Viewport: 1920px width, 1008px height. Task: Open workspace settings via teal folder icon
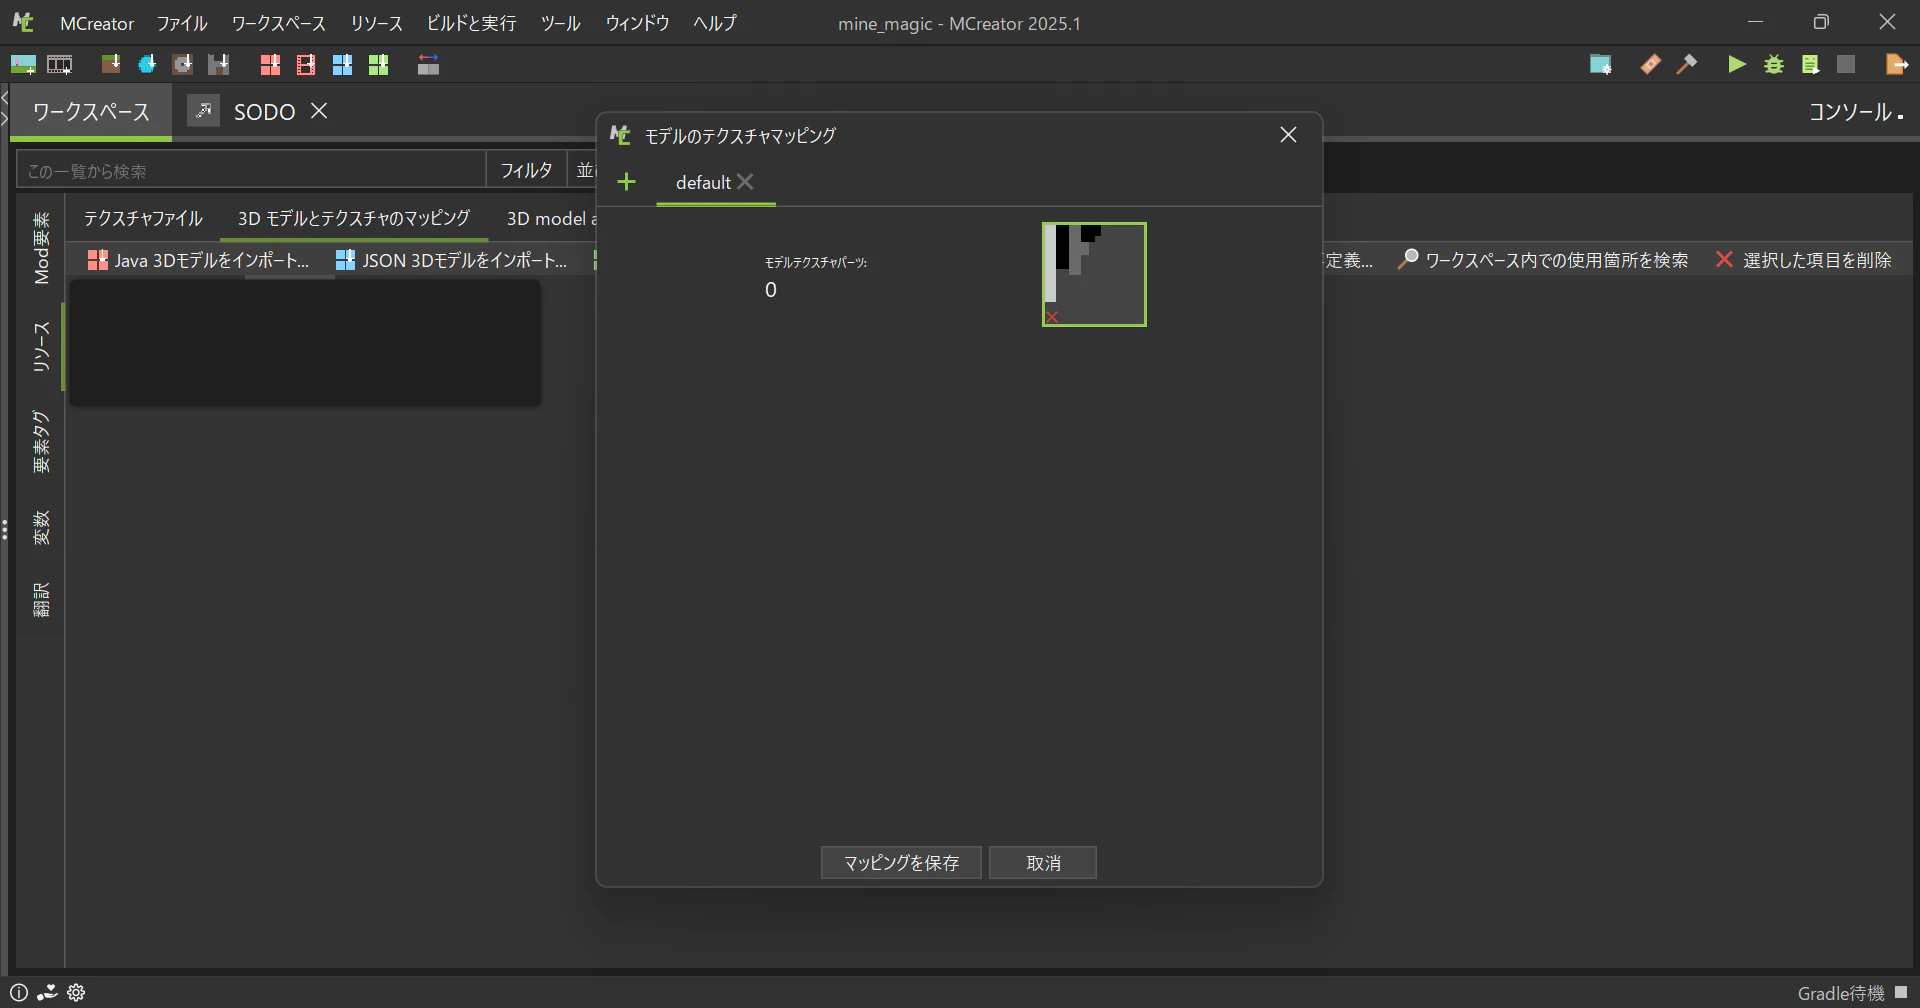[1600, 65]
